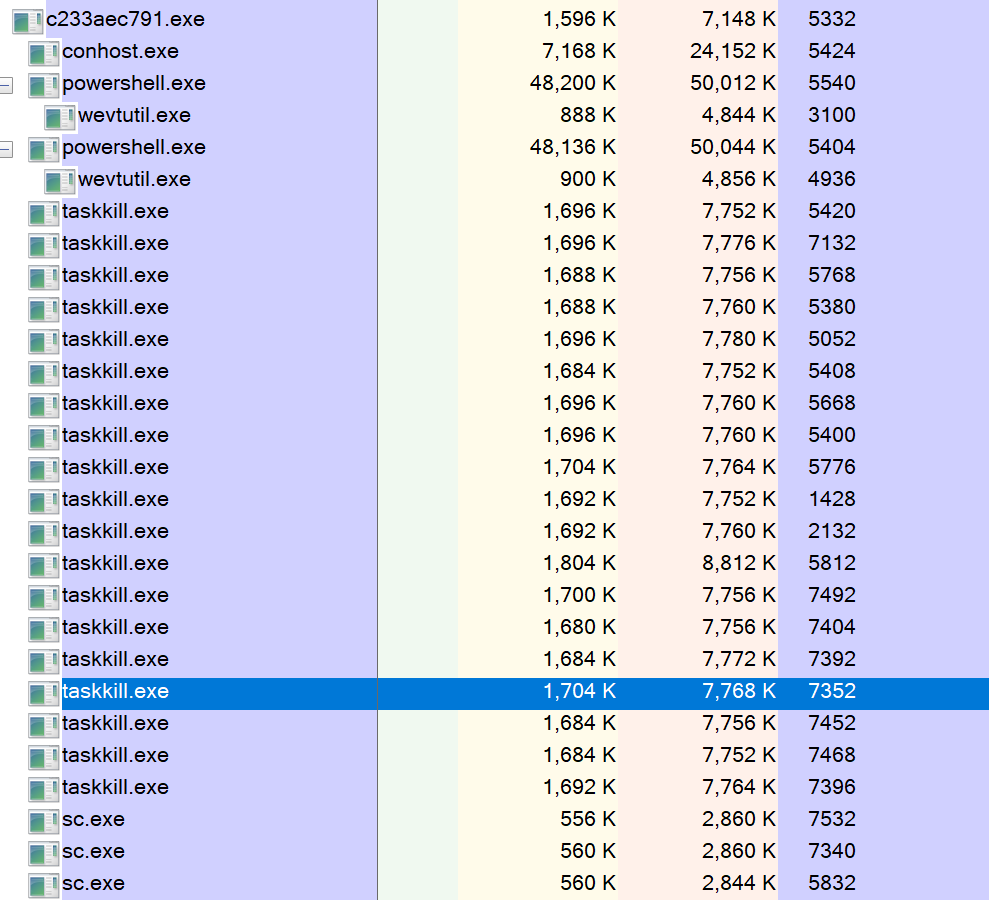
Task: Collapse the first powershell.exe tree branch
Action: [7, 84]
